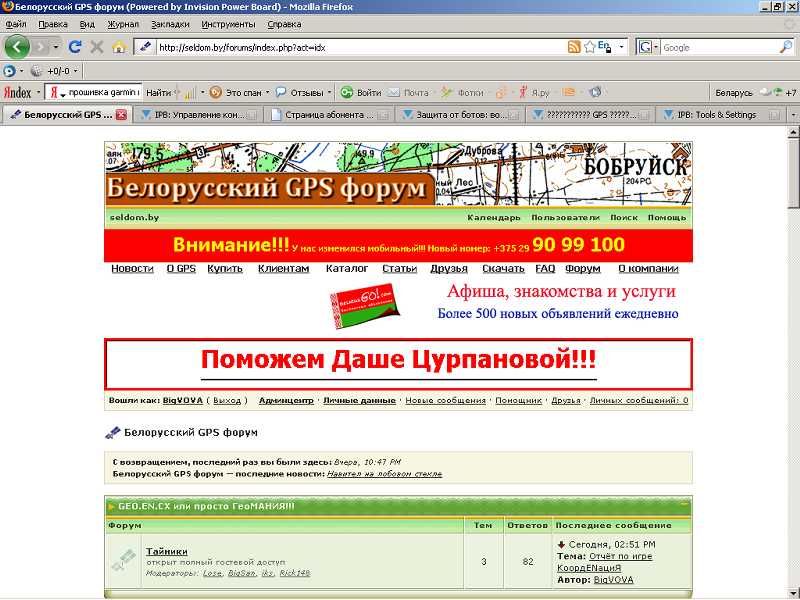The height and width of the screenshot is (600, 800).
Task: Stop loading with the gray X icon
Action: point(97,47)
